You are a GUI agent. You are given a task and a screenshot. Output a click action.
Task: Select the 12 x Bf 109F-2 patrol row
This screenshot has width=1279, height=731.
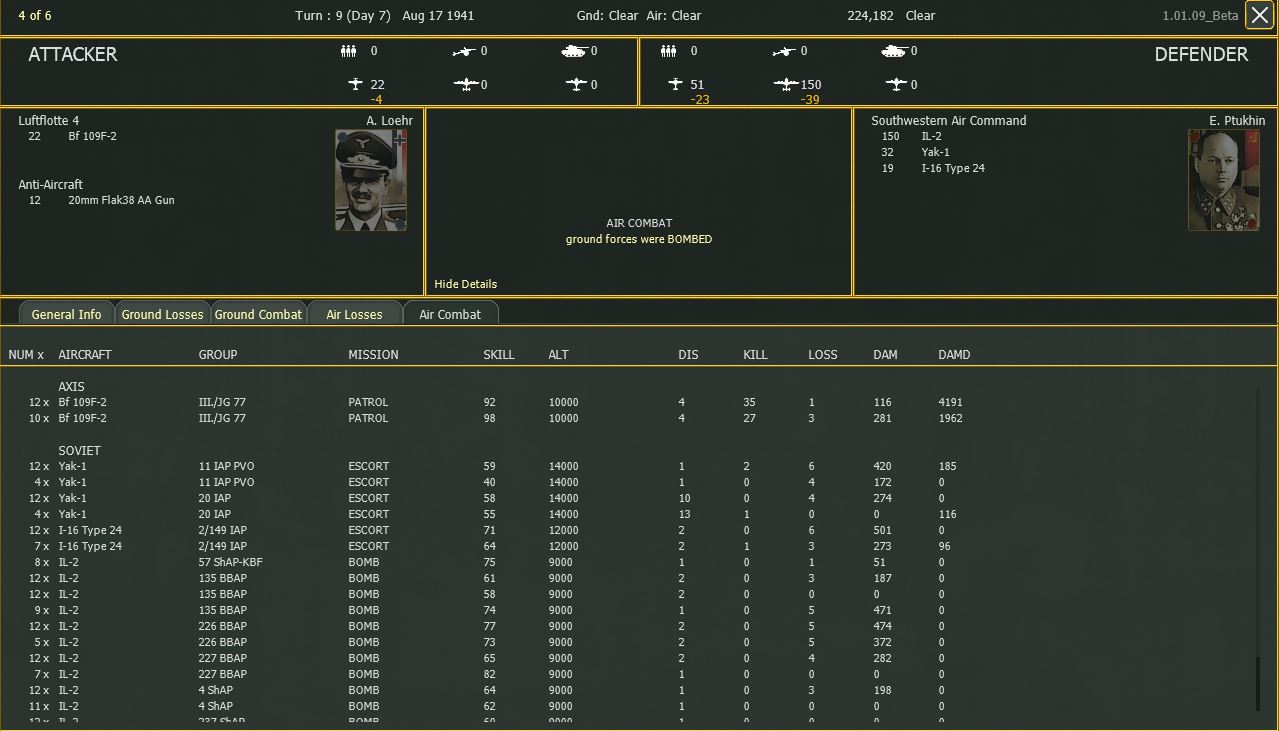pyautogui.click(x=495, y=402)
